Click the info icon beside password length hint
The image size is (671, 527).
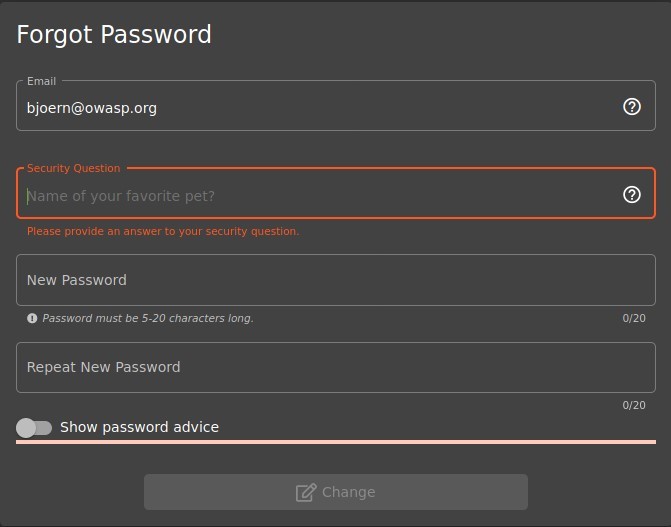coord(32,319)
